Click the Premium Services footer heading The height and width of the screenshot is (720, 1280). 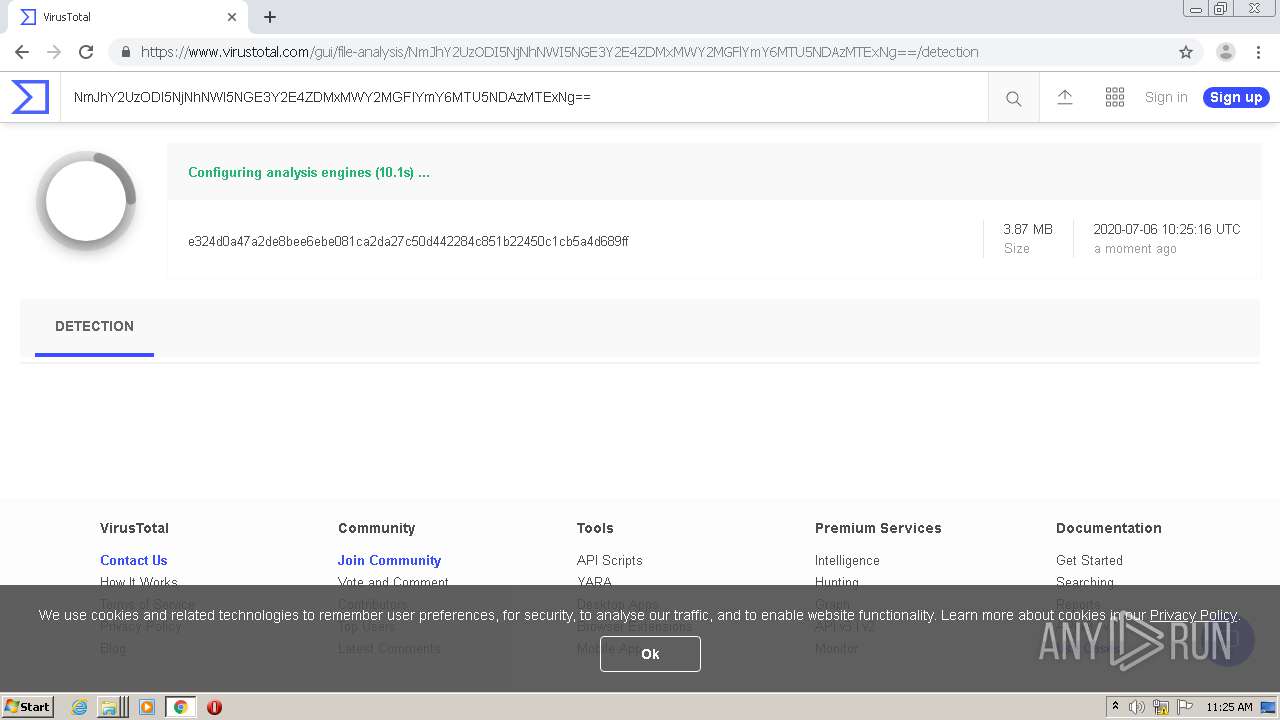(878, 528)
